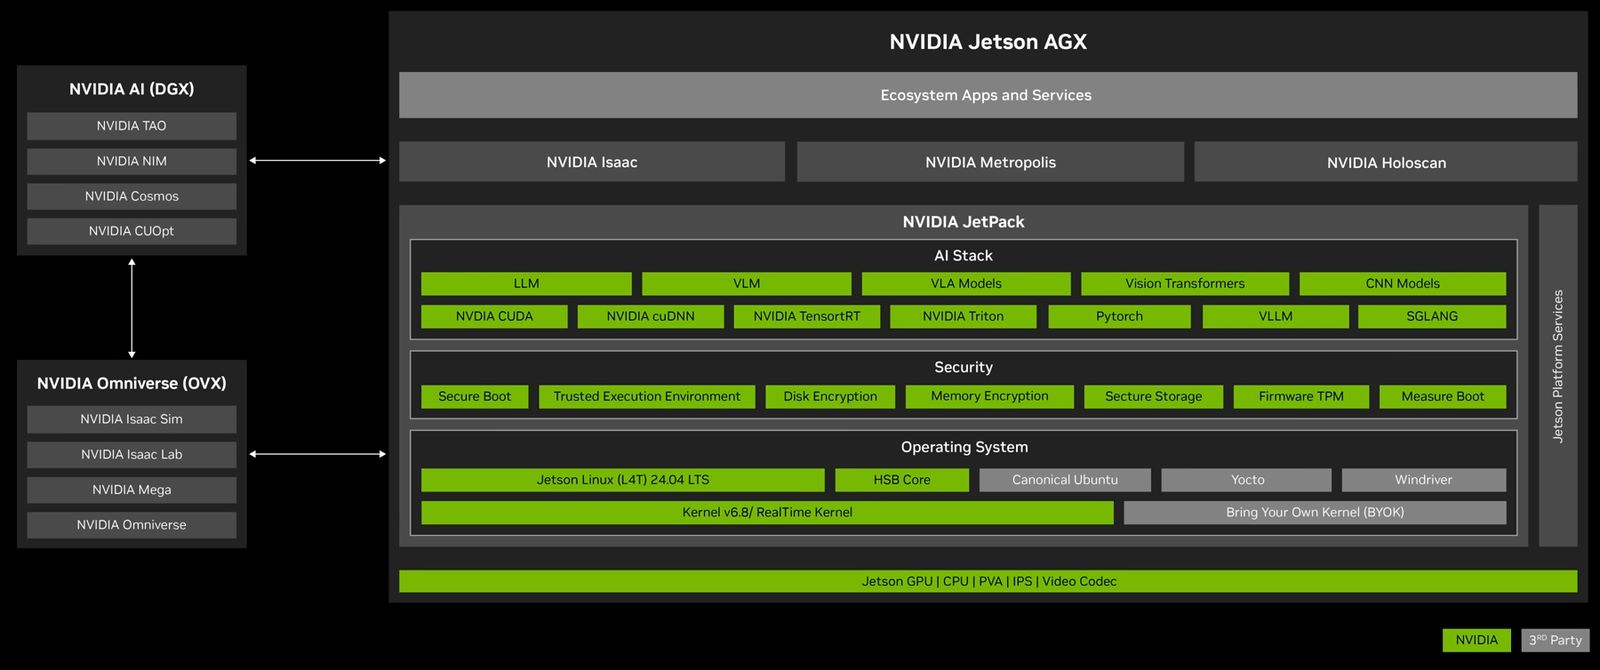
Task: Click the SGLANG box in AI Stack
Action: (x=1431, y=316)
